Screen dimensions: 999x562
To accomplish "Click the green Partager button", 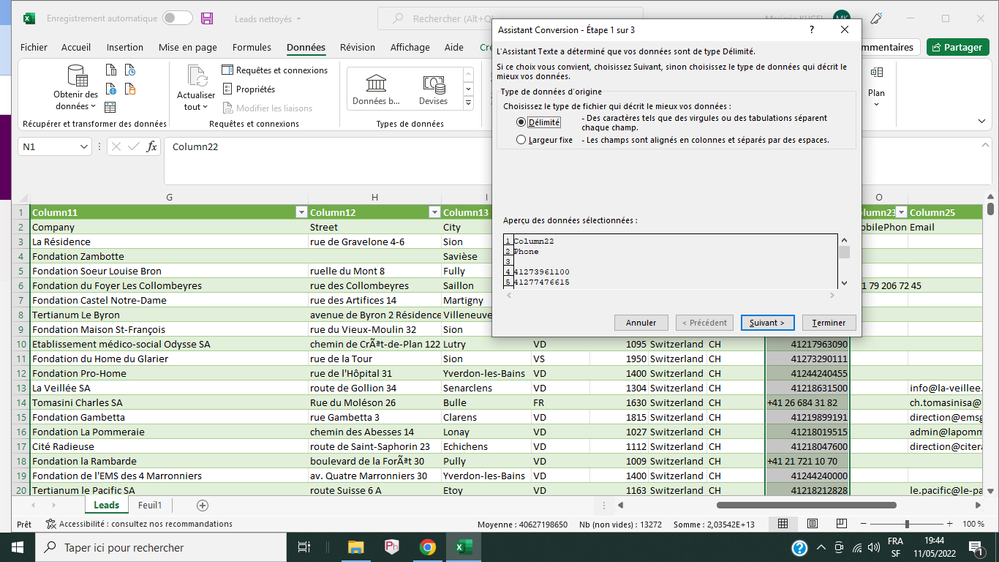I will (958, 47).
